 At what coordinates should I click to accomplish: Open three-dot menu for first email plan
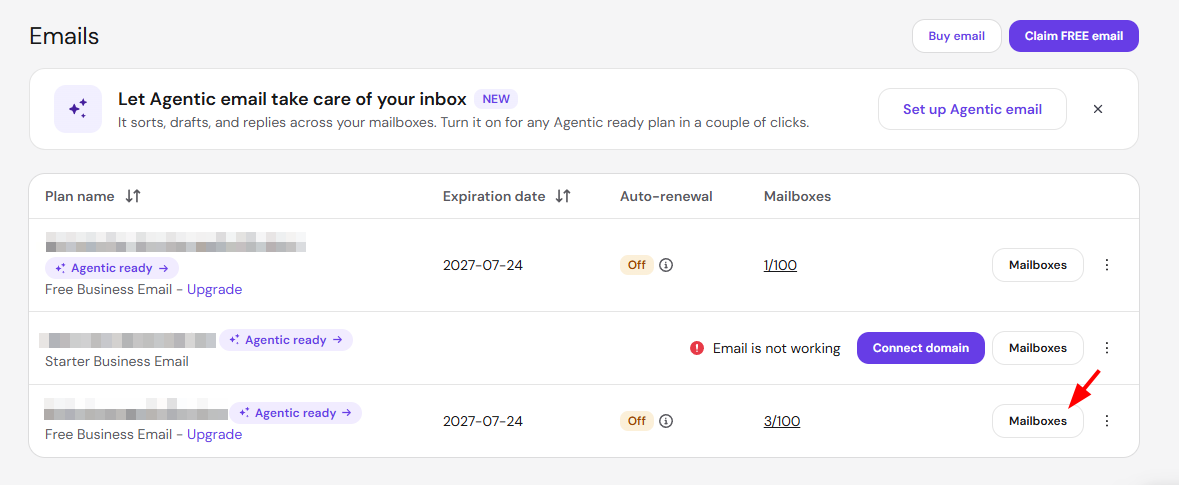tap(1106, 265)
